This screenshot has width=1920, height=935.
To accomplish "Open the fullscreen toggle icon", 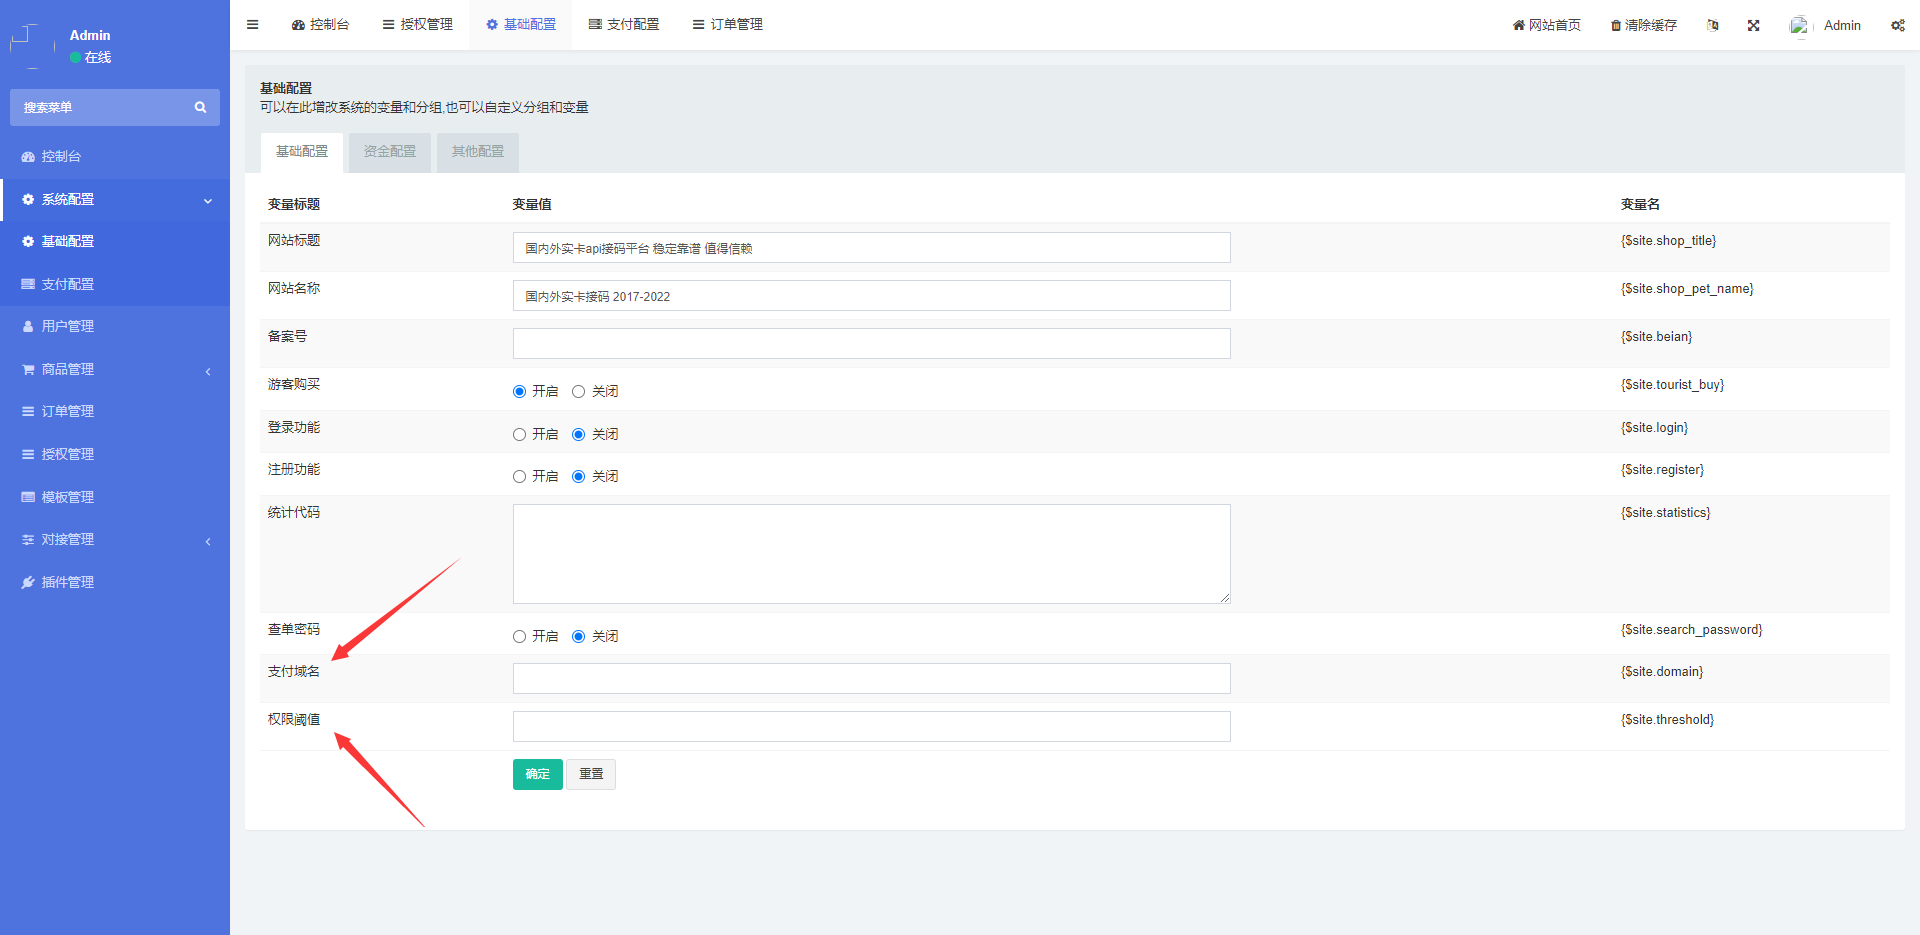I will (1753, 25).
